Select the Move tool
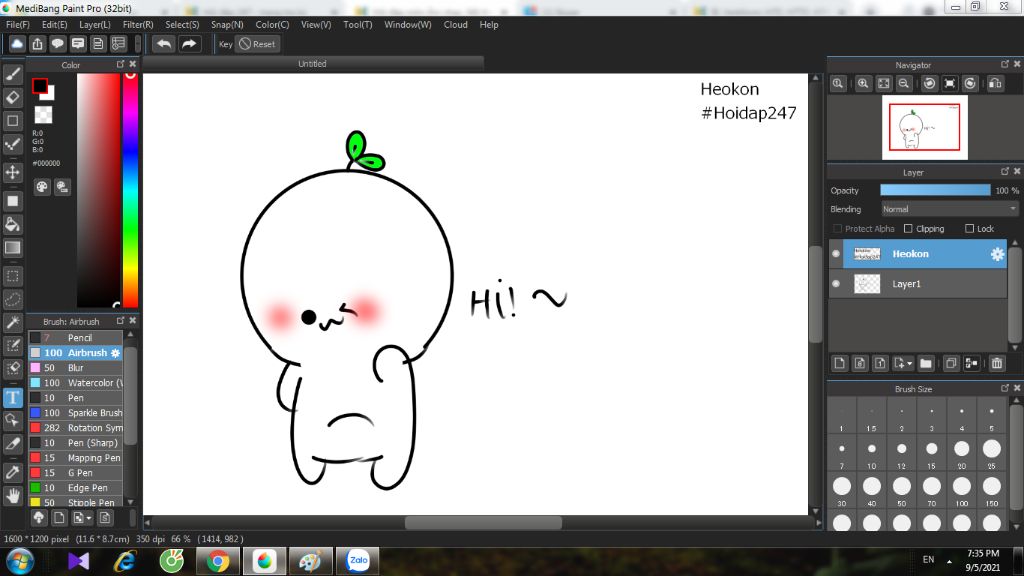Viewport: 1024px width, 576px height. point(12,172)
